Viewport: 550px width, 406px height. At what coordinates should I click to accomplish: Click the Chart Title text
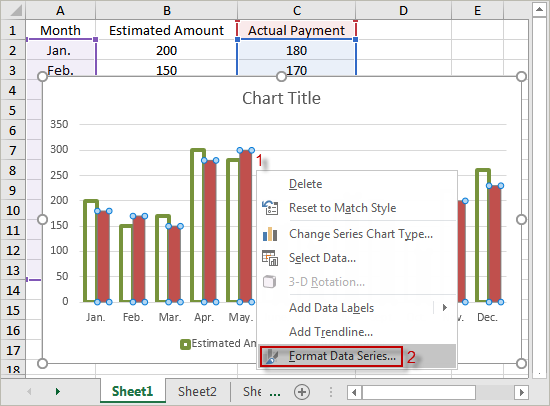[281, 98]
